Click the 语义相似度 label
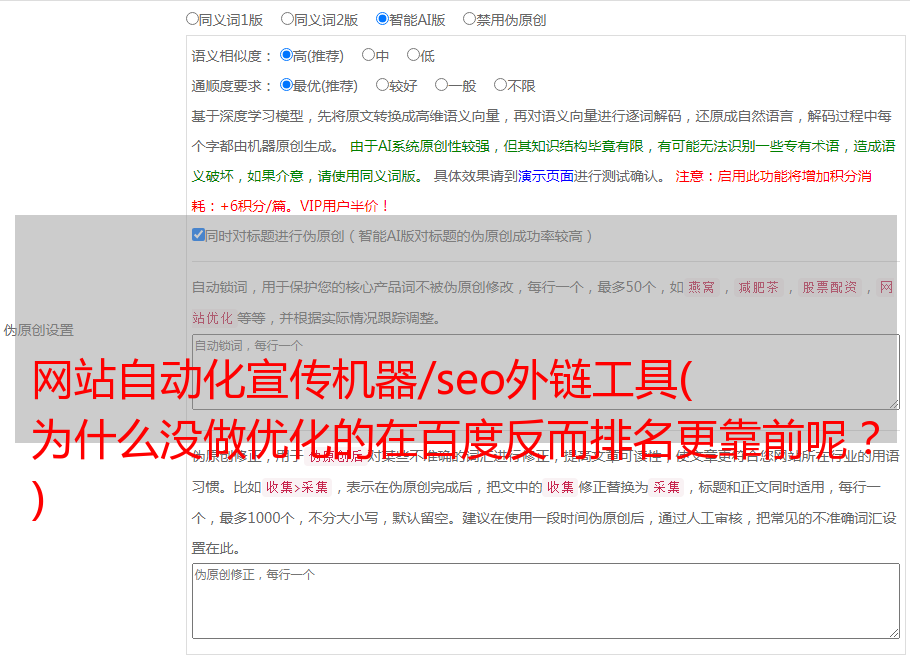 click(x=232, y=56)
